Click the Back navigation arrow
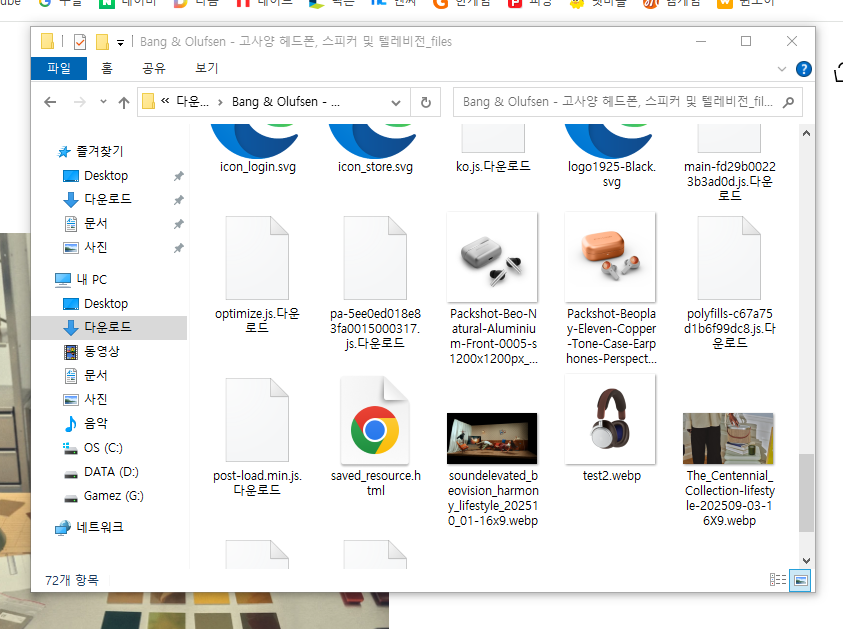843x629 pixels. point(50,102)
